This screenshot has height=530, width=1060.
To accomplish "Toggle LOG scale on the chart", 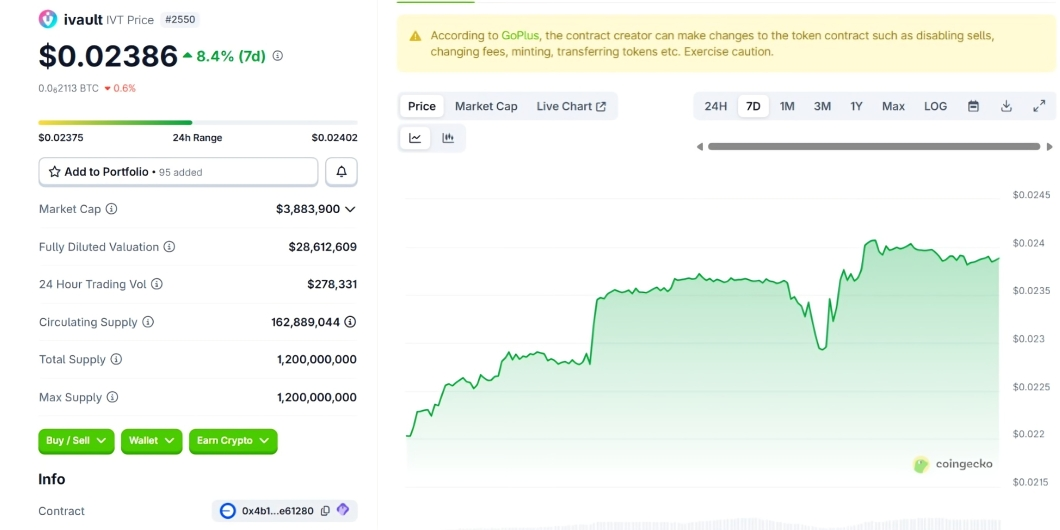I will [935, 106].
